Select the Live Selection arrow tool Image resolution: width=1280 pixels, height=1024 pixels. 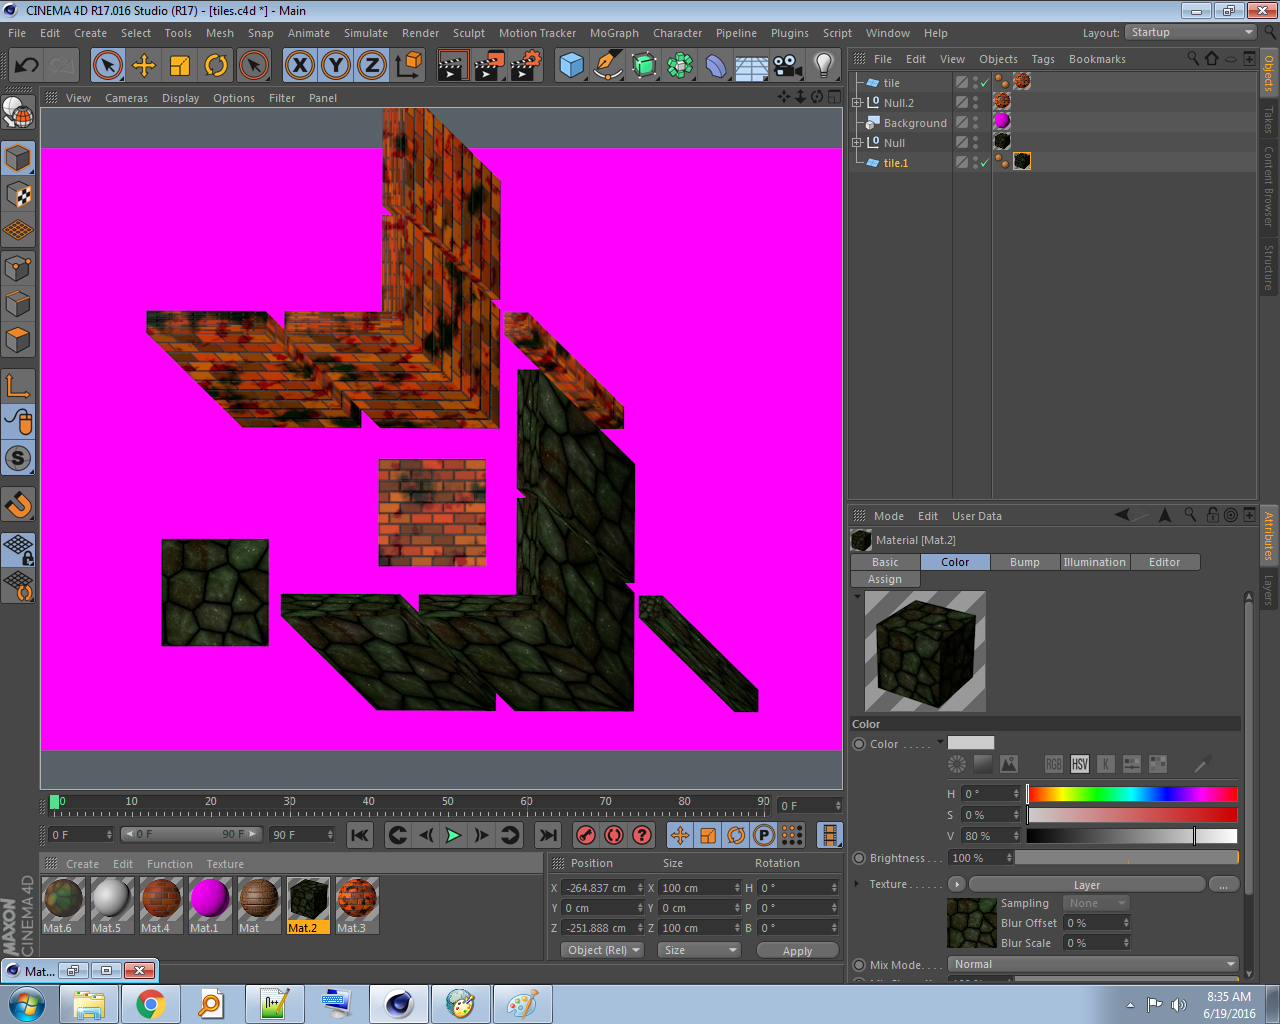107,67
